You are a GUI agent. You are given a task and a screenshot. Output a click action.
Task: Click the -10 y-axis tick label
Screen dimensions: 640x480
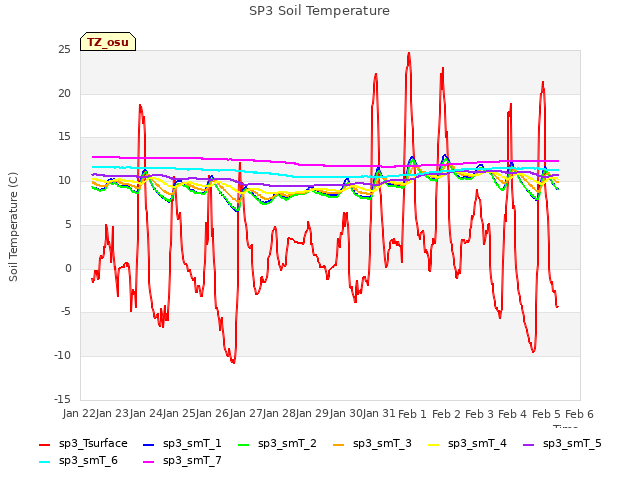(x=62, y=356)
